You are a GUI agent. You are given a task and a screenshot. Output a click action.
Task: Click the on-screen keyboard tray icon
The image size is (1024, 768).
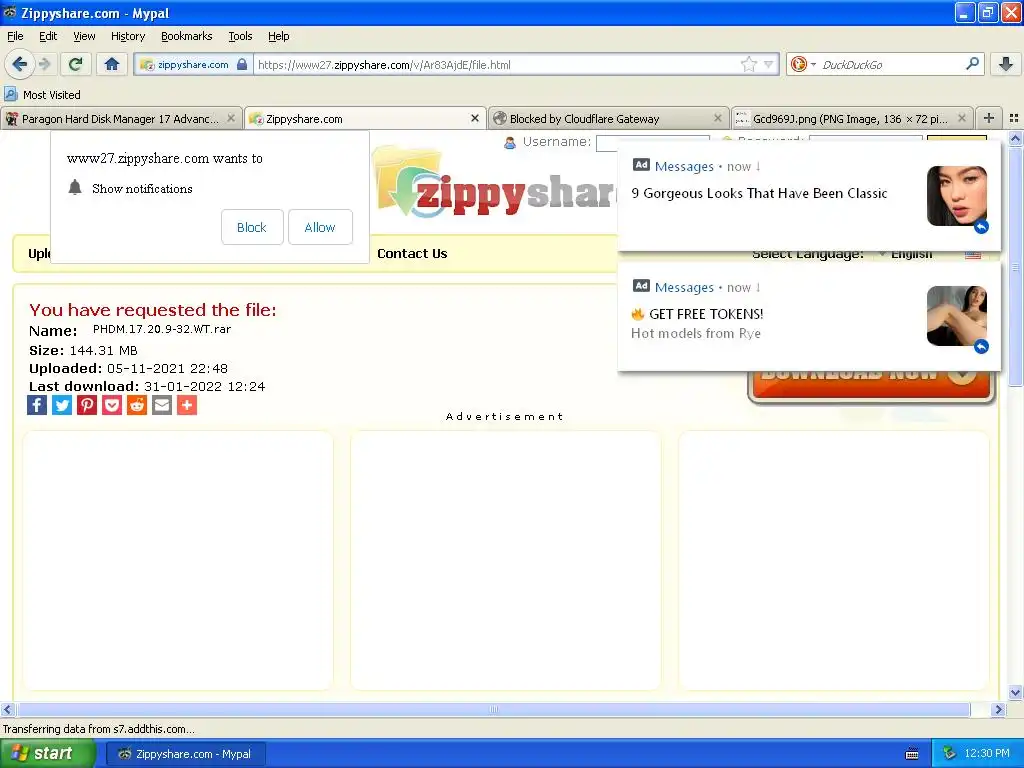912,754
